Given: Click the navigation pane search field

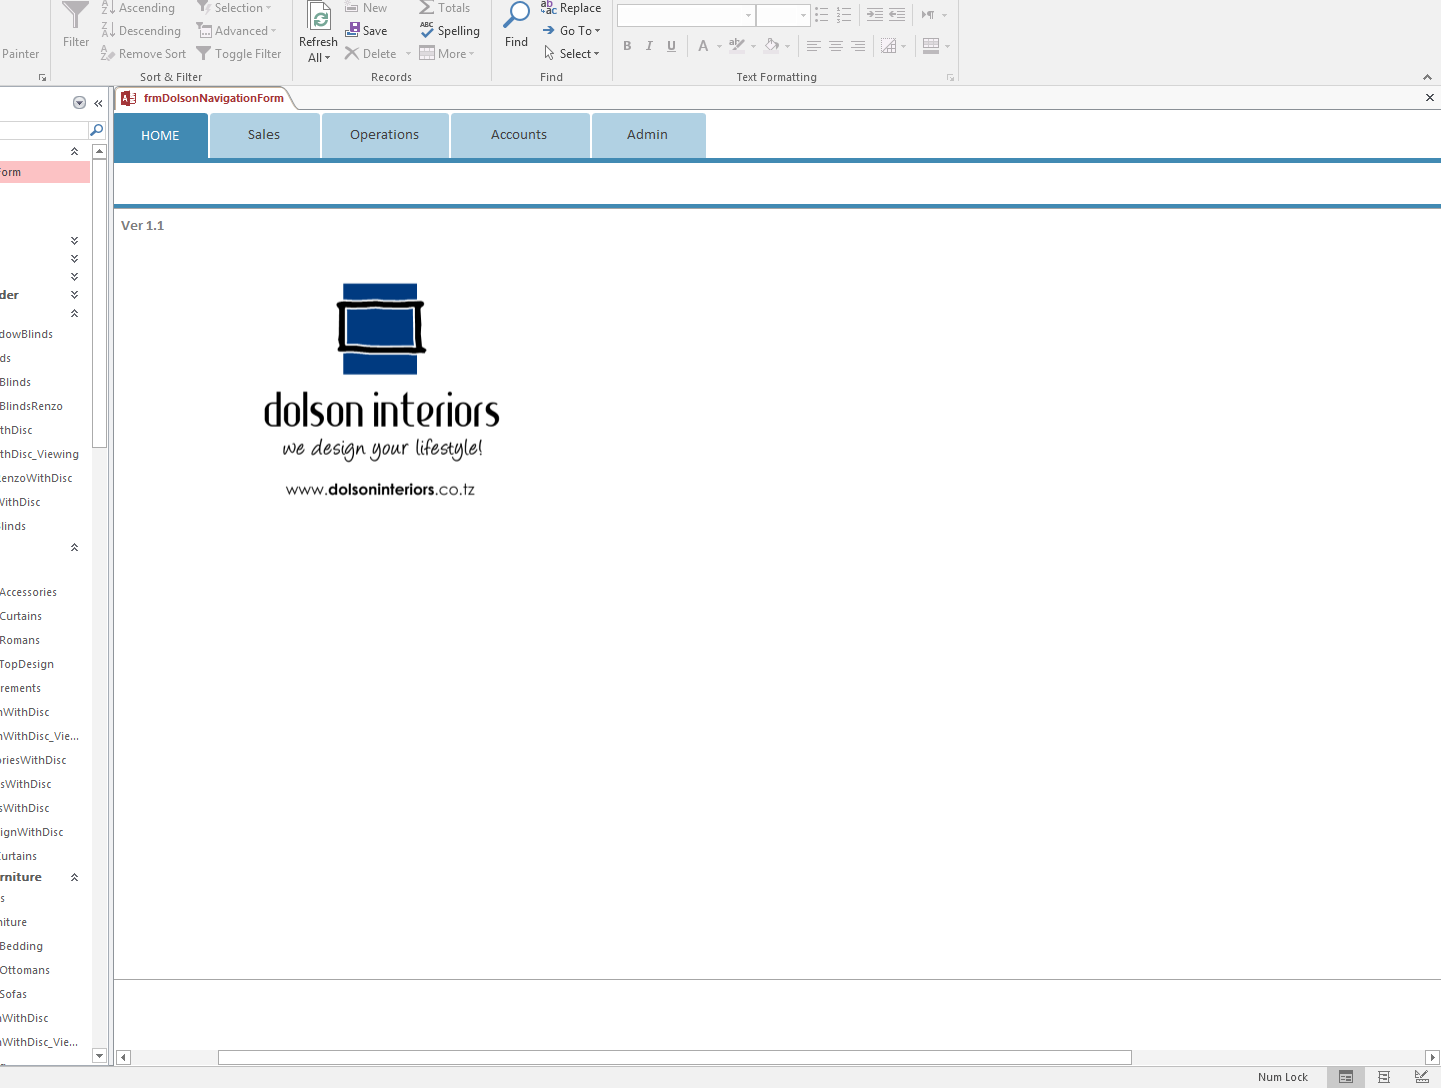Looking at the screenshot, I should point(44,130).
